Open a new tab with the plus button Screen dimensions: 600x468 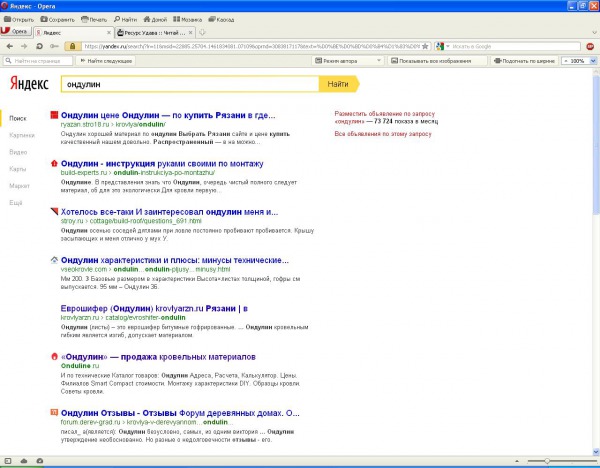coord(202,33)
